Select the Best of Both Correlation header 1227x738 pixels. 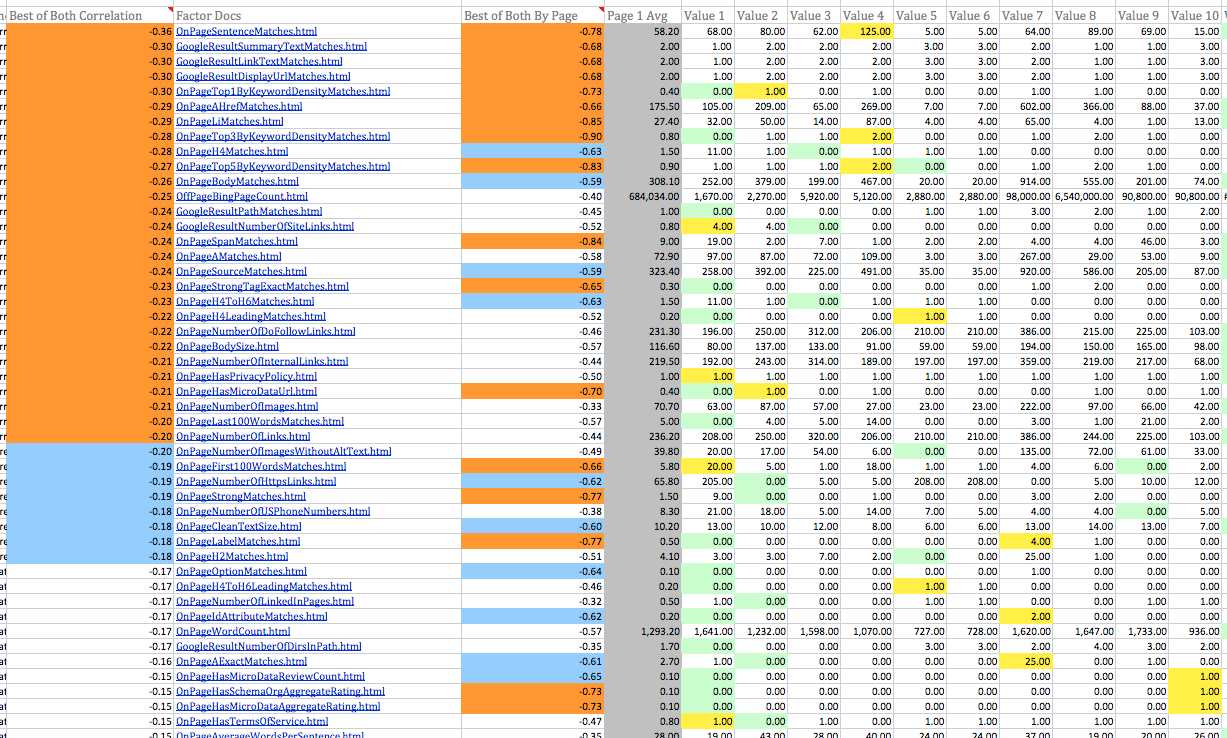(89, 16)
